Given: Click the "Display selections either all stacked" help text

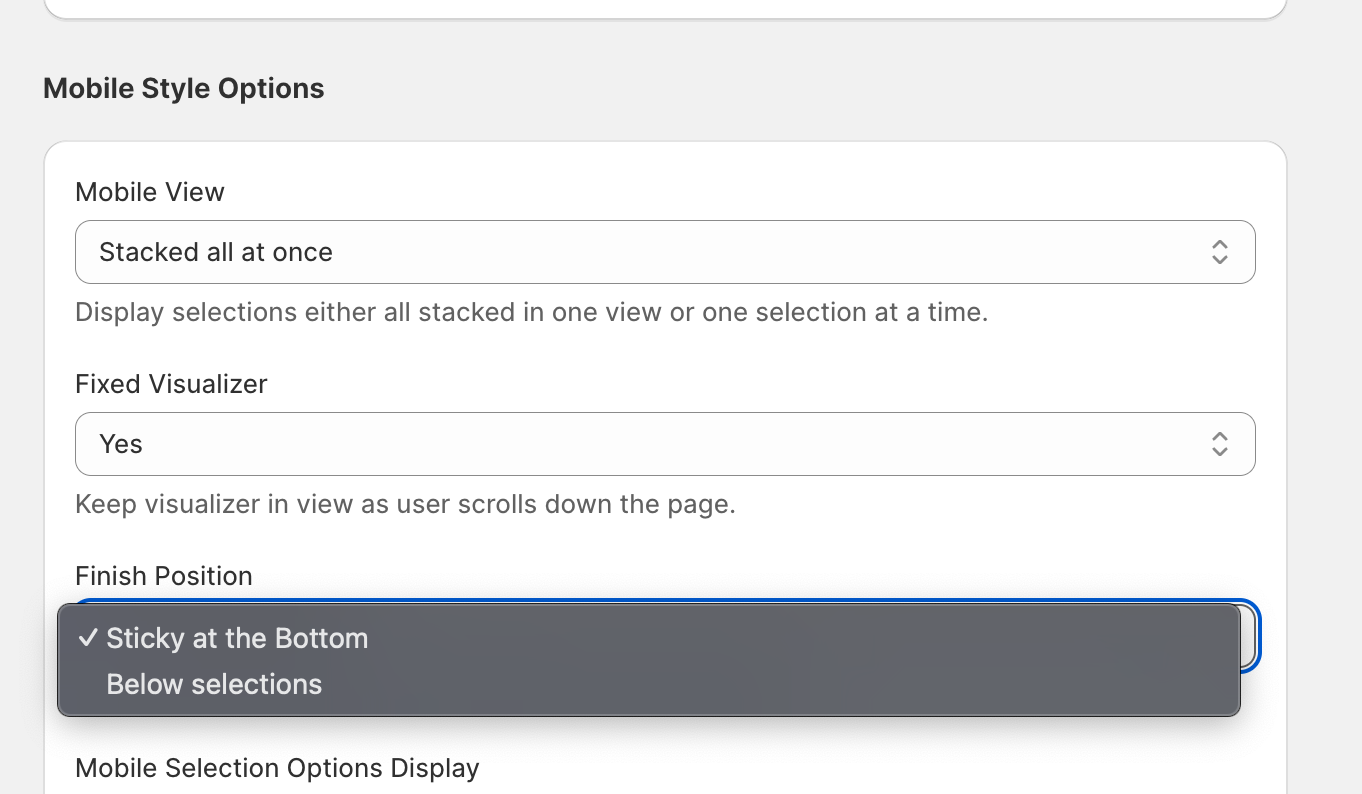Looking at the screenshot, I should pyautogui.click(x=531, y=312).
